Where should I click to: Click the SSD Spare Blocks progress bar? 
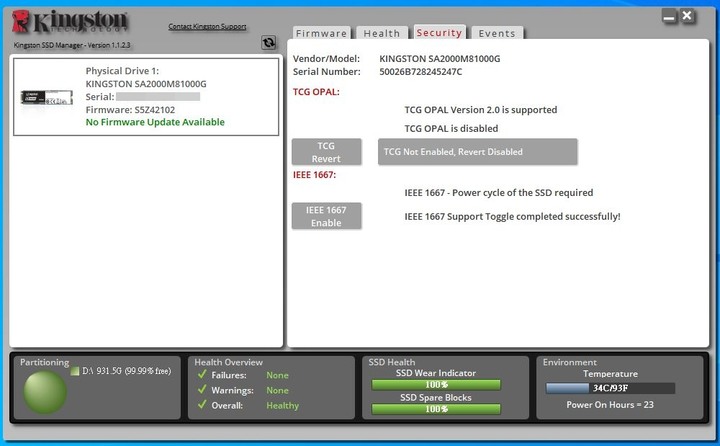[436, 409]
